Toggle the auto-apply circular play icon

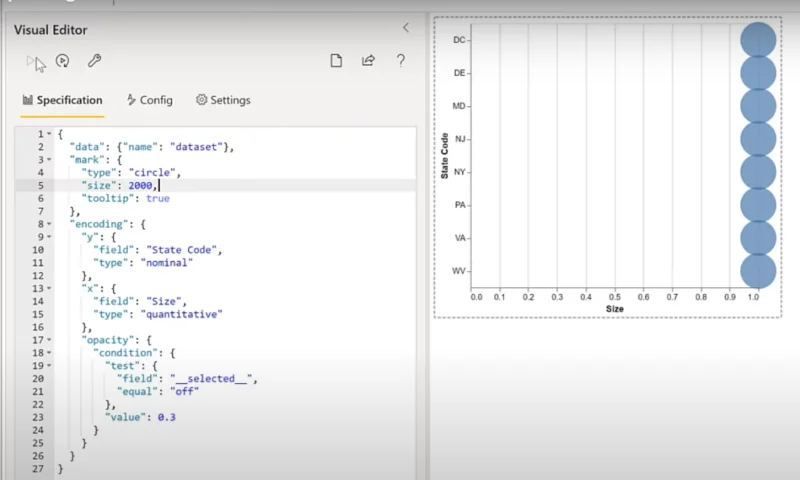(62, 61)
